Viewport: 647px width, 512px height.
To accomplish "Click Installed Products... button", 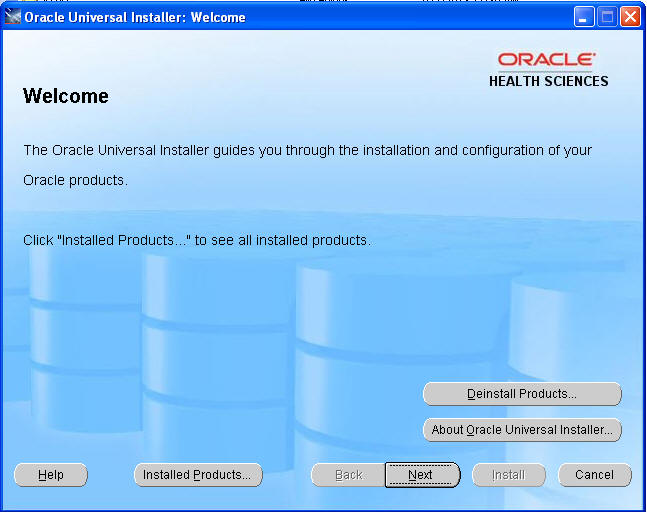I will coord(198,475).
